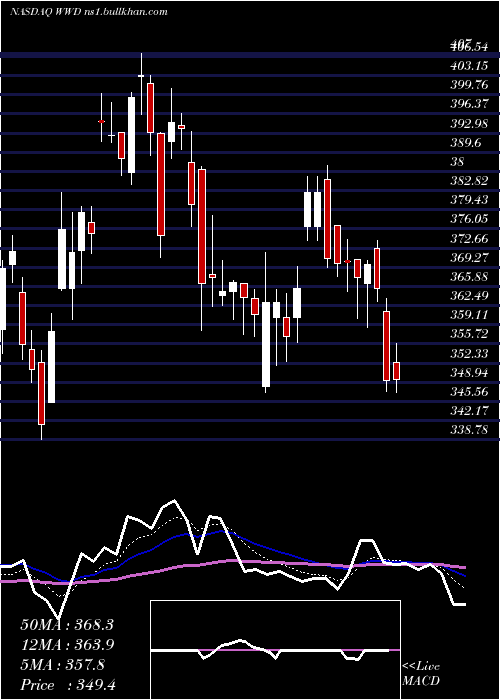Select the 365.88 price axis label

click(469, 276)
